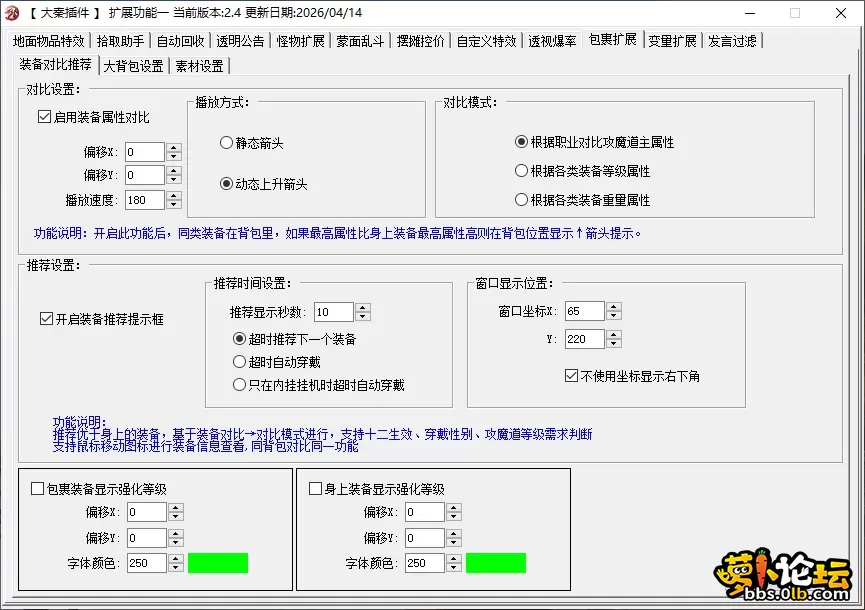The height and width of the screenshot is (610, 865).
Task: Click the 推荐显示秒数 input field
Action: 334,312
